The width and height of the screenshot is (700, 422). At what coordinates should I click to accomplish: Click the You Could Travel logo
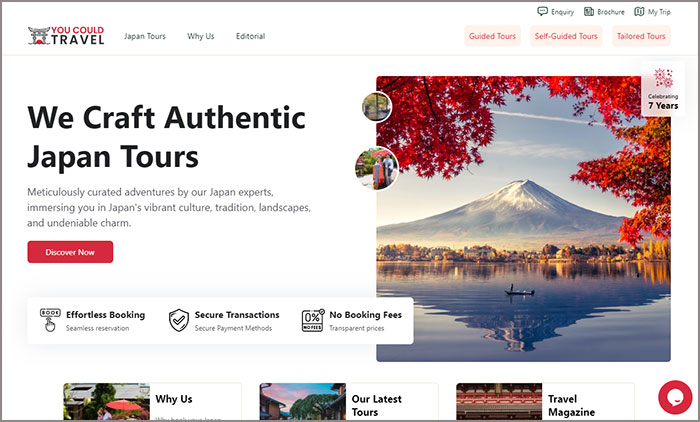click(66, 36)
